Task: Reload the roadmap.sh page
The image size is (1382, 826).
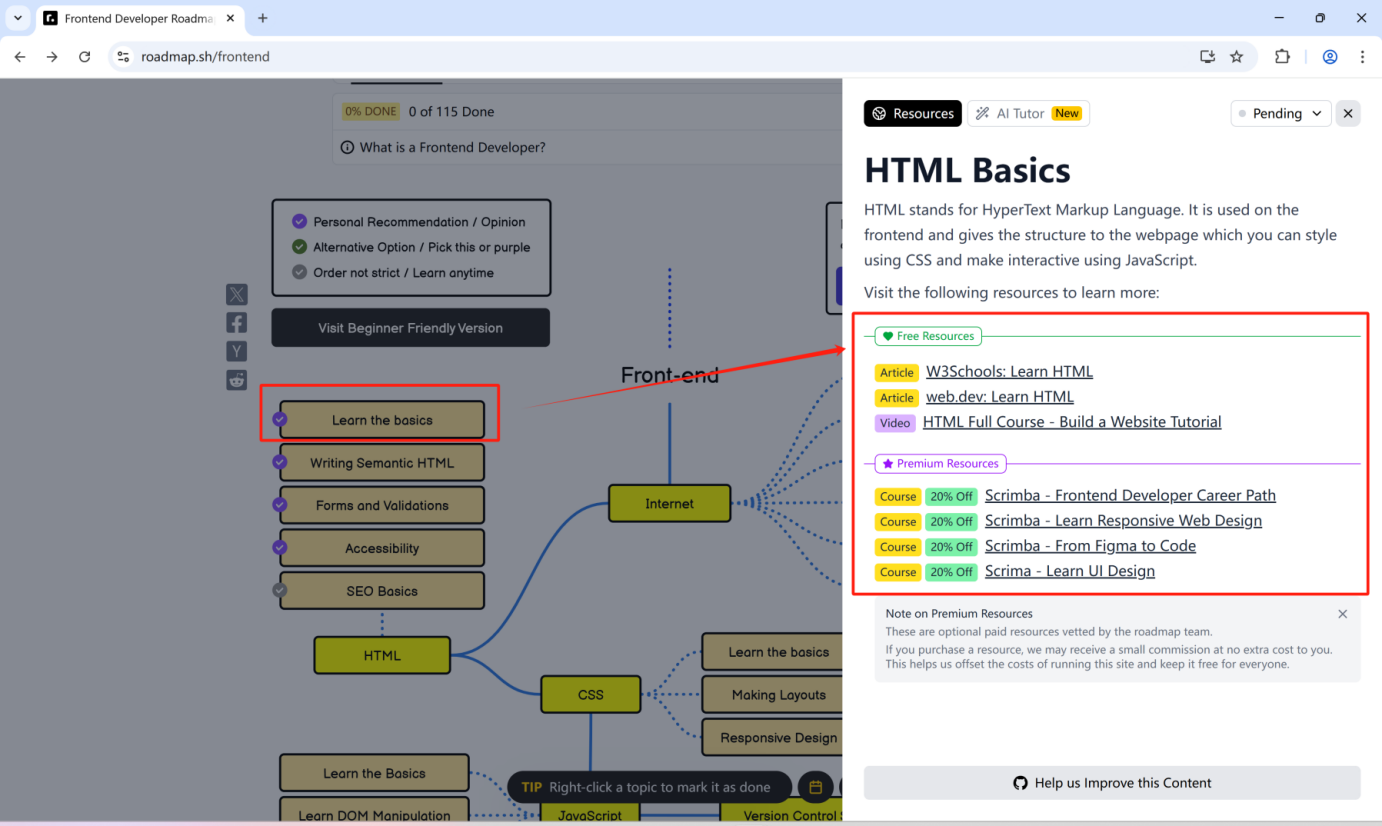Action: tap(85, 57)
